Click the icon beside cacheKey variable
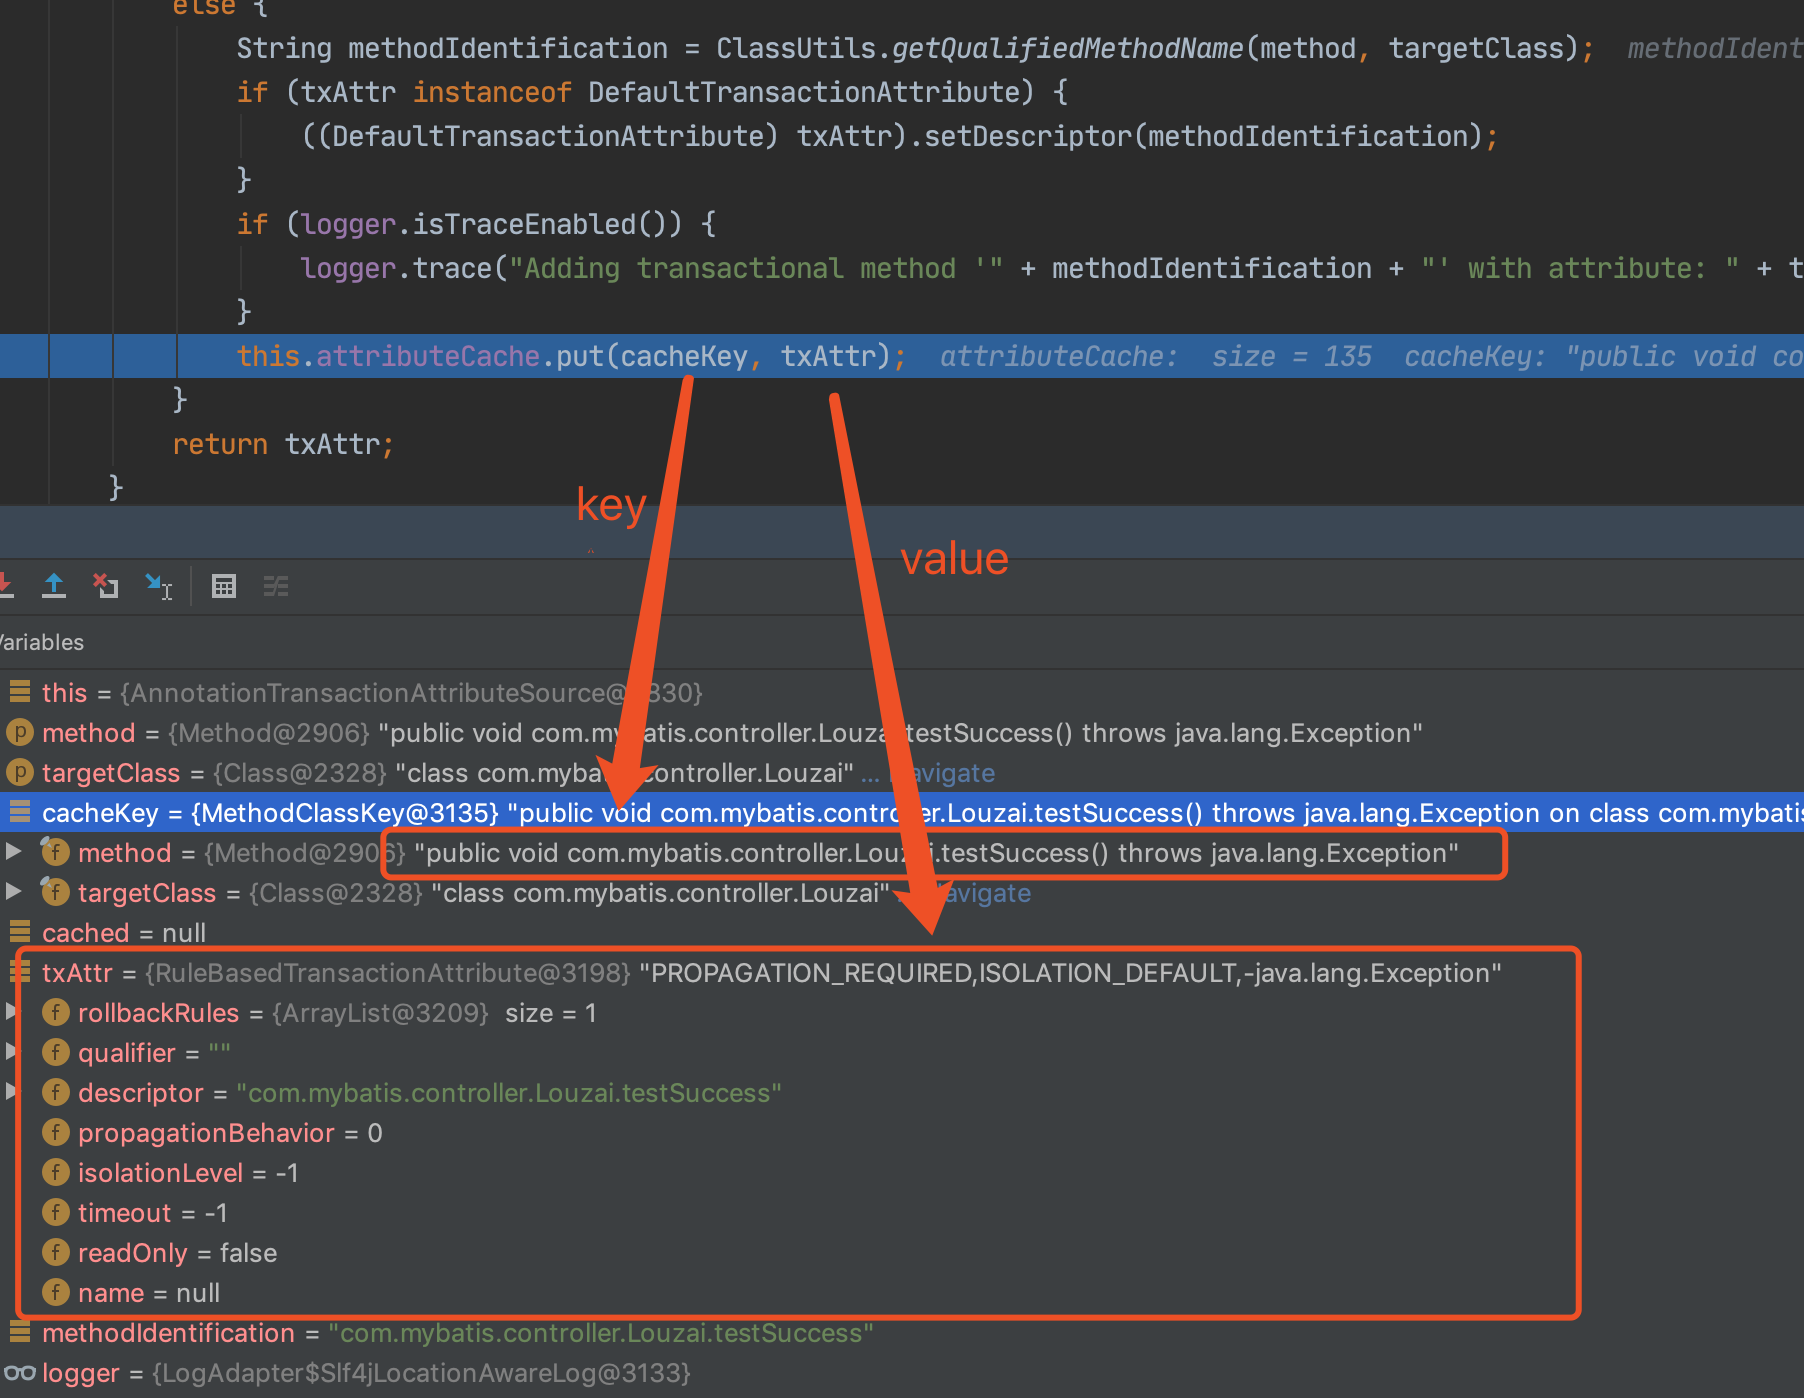Image resolution: width=1804 pixels, height=1398 pixels. coord(20,812)
